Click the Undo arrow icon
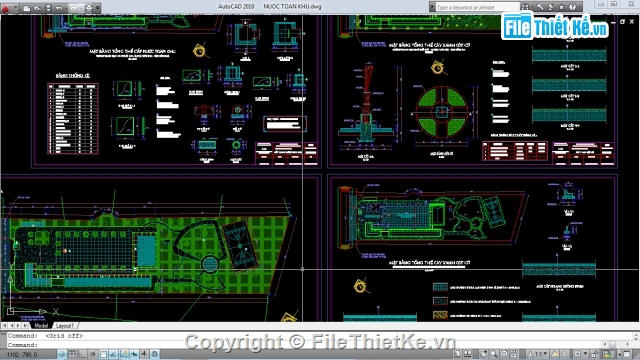 coord(59,8)
